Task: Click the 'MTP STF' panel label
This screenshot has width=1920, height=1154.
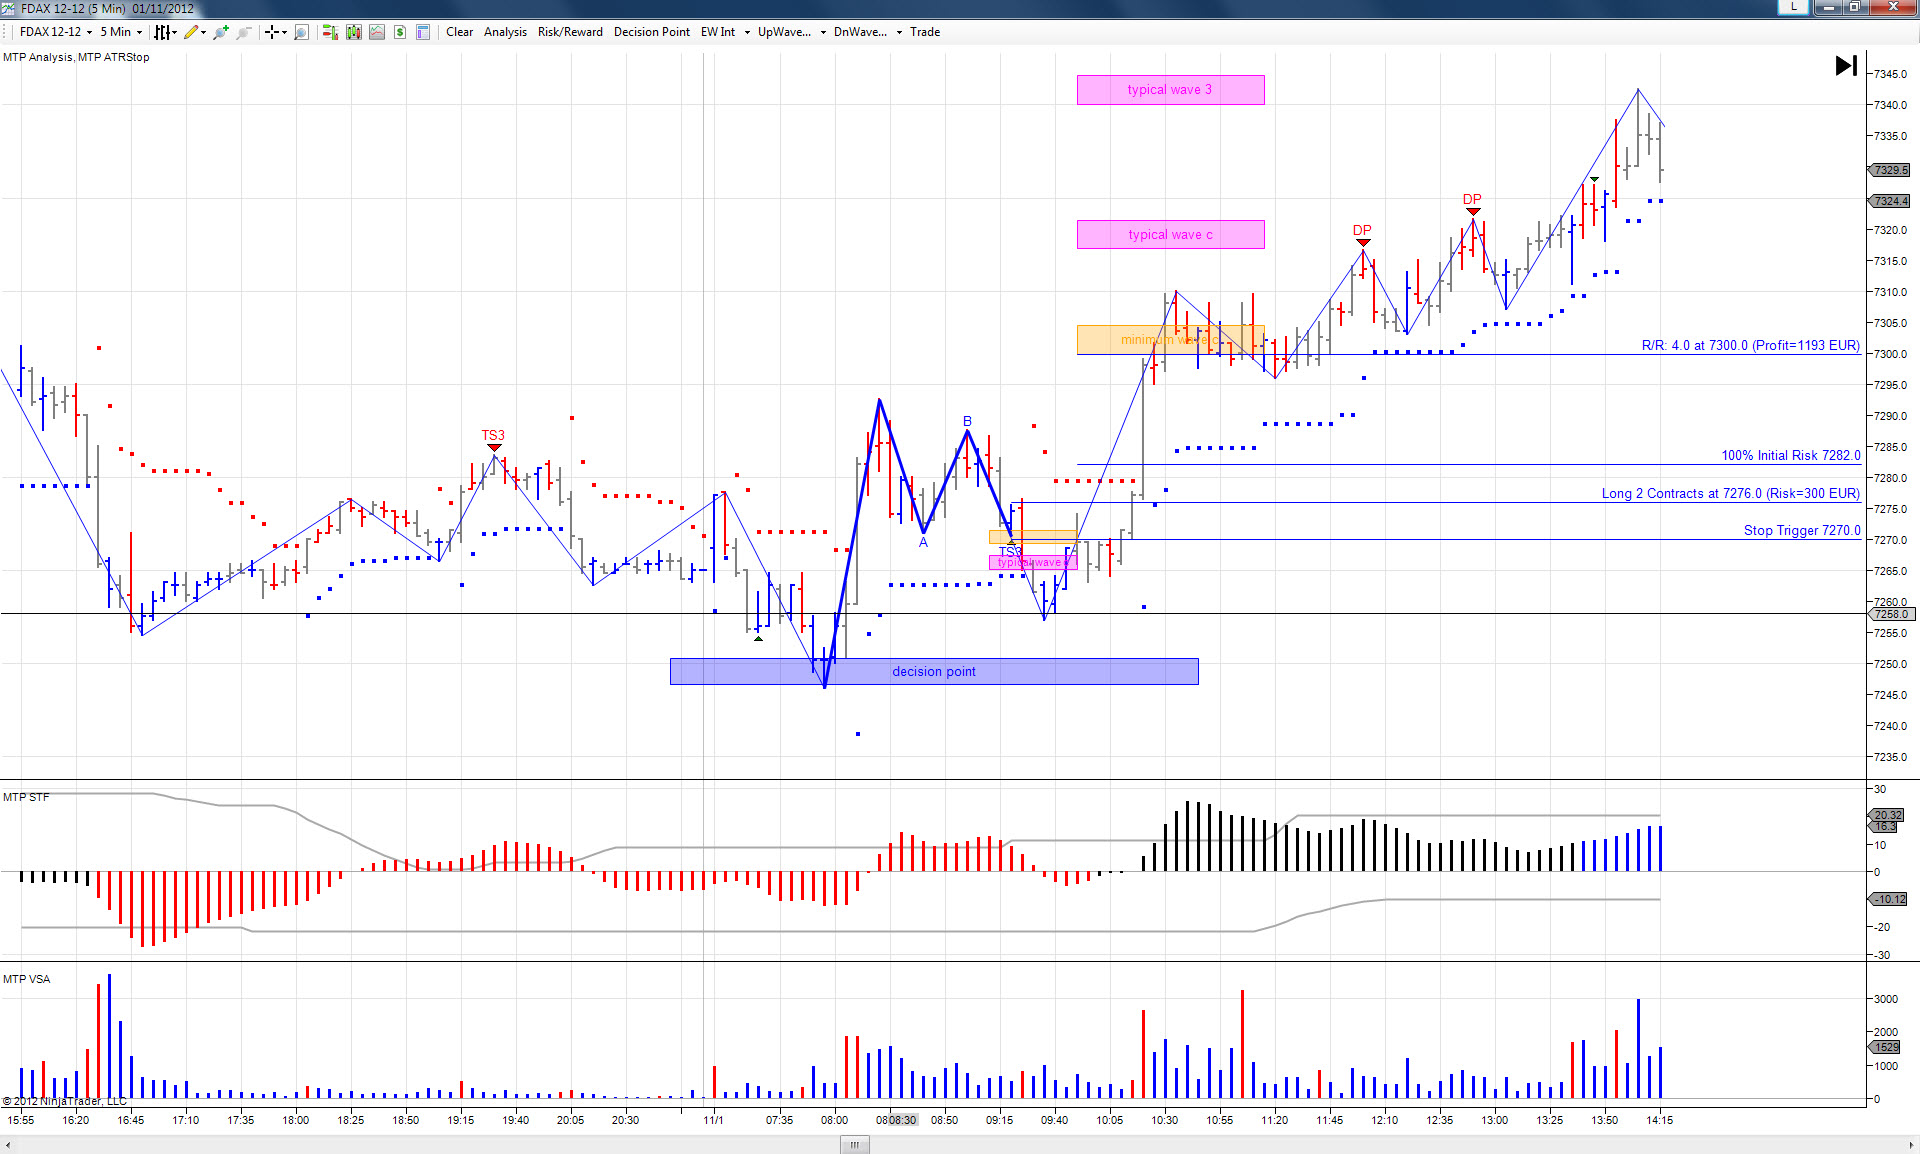Action: tap(26, 798)
